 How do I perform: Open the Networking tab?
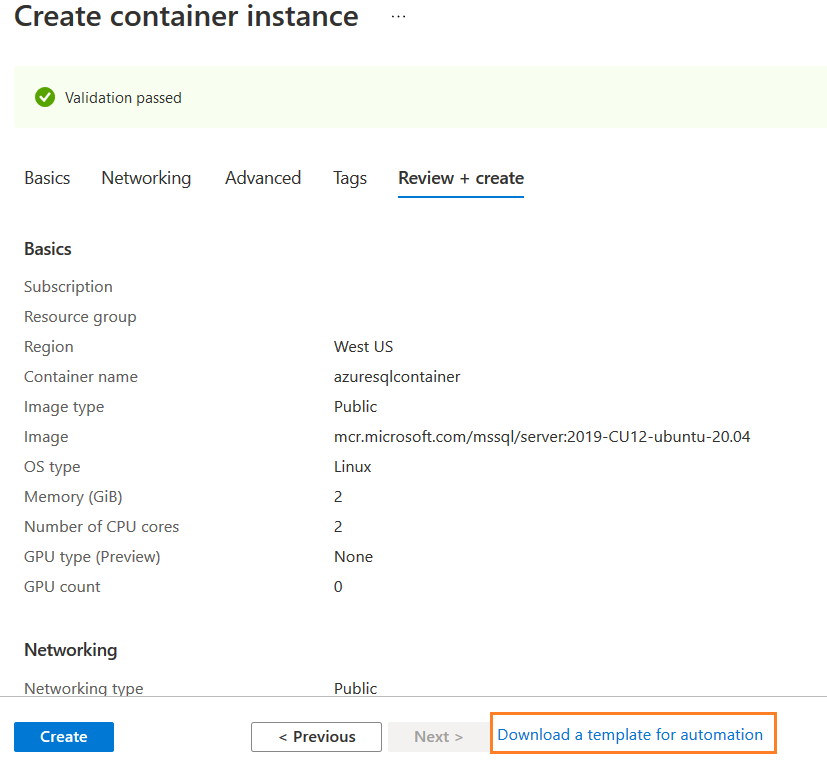146,178
